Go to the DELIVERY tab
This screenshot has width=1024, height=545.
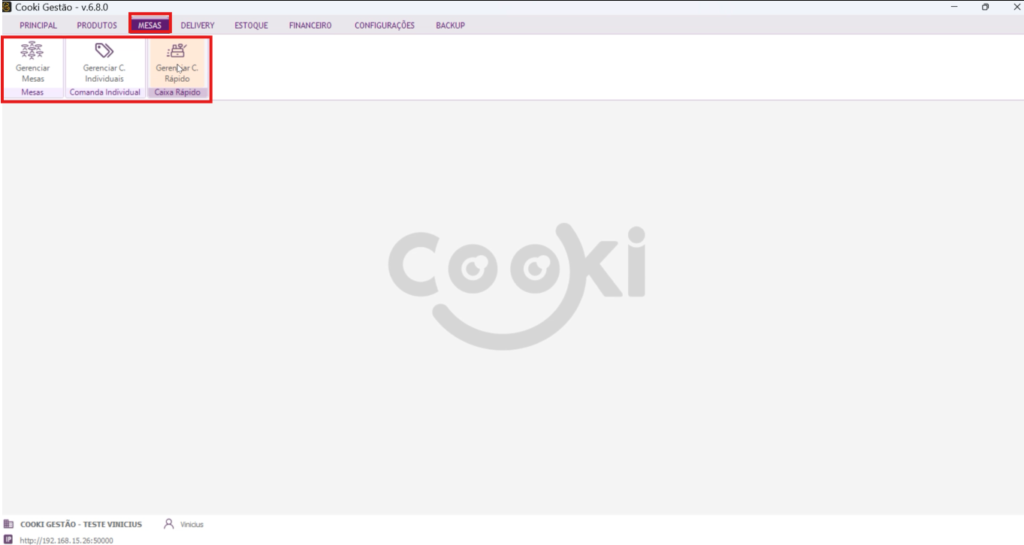tap(197, 25)
